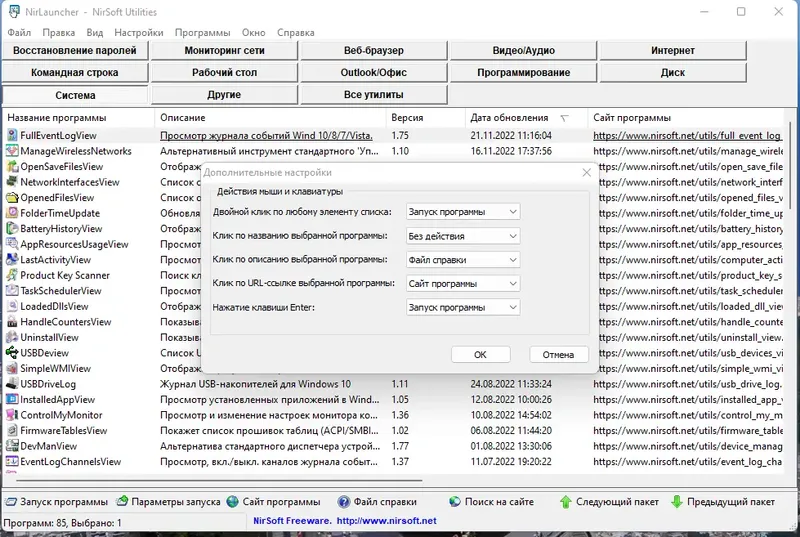This screenshot has width=800, height=537.
Task: Open the Правка menu
Action: [x=59, y=33]
